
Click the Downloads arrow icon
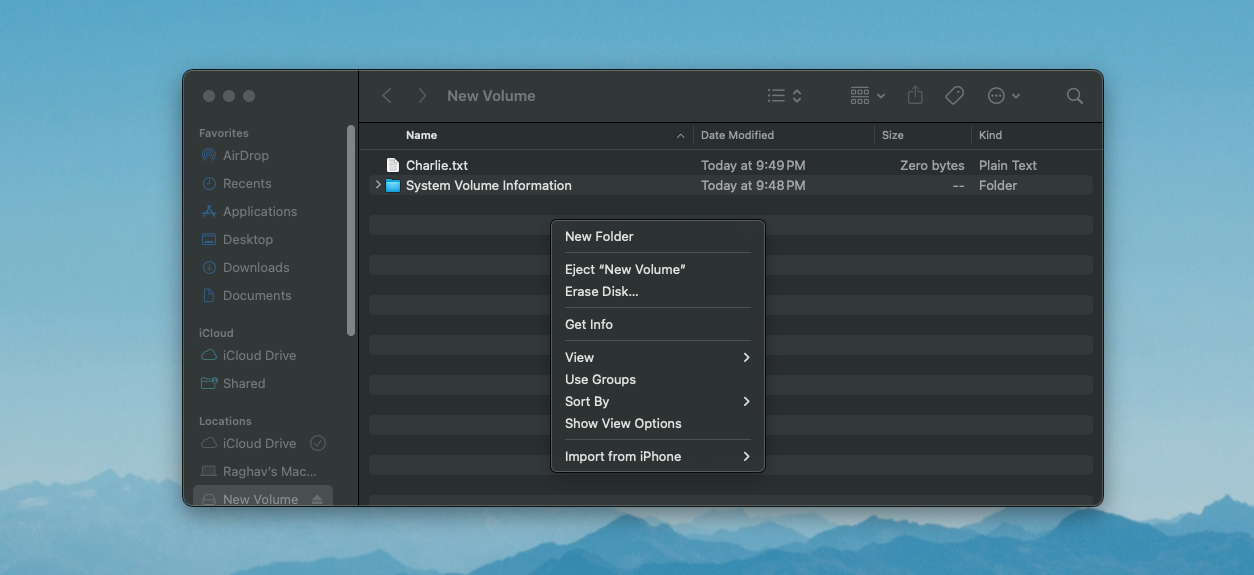click(209, 267)
